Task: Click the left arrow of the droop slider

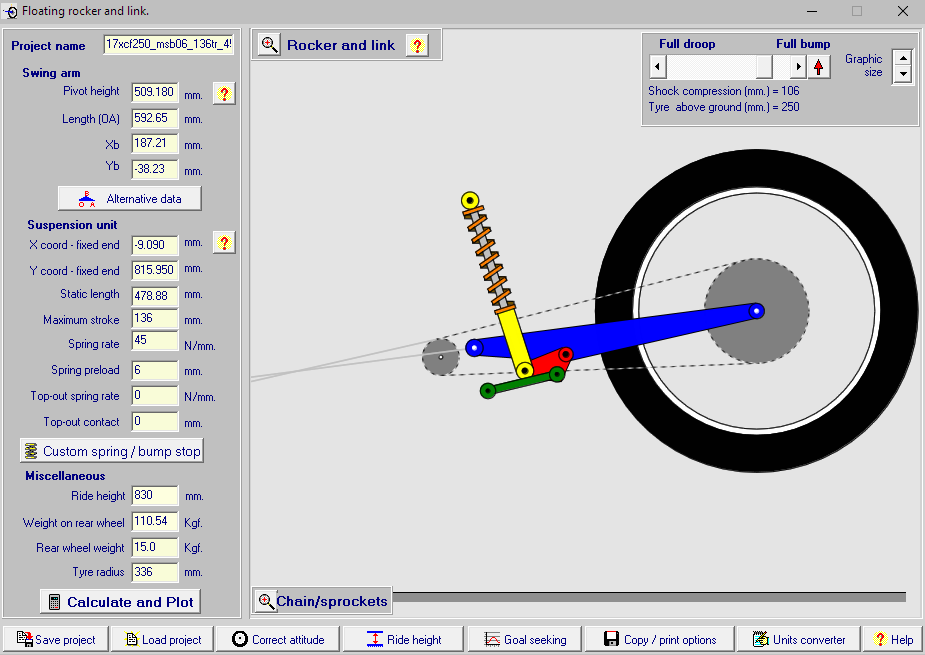Action: click(x=657, y=67)
